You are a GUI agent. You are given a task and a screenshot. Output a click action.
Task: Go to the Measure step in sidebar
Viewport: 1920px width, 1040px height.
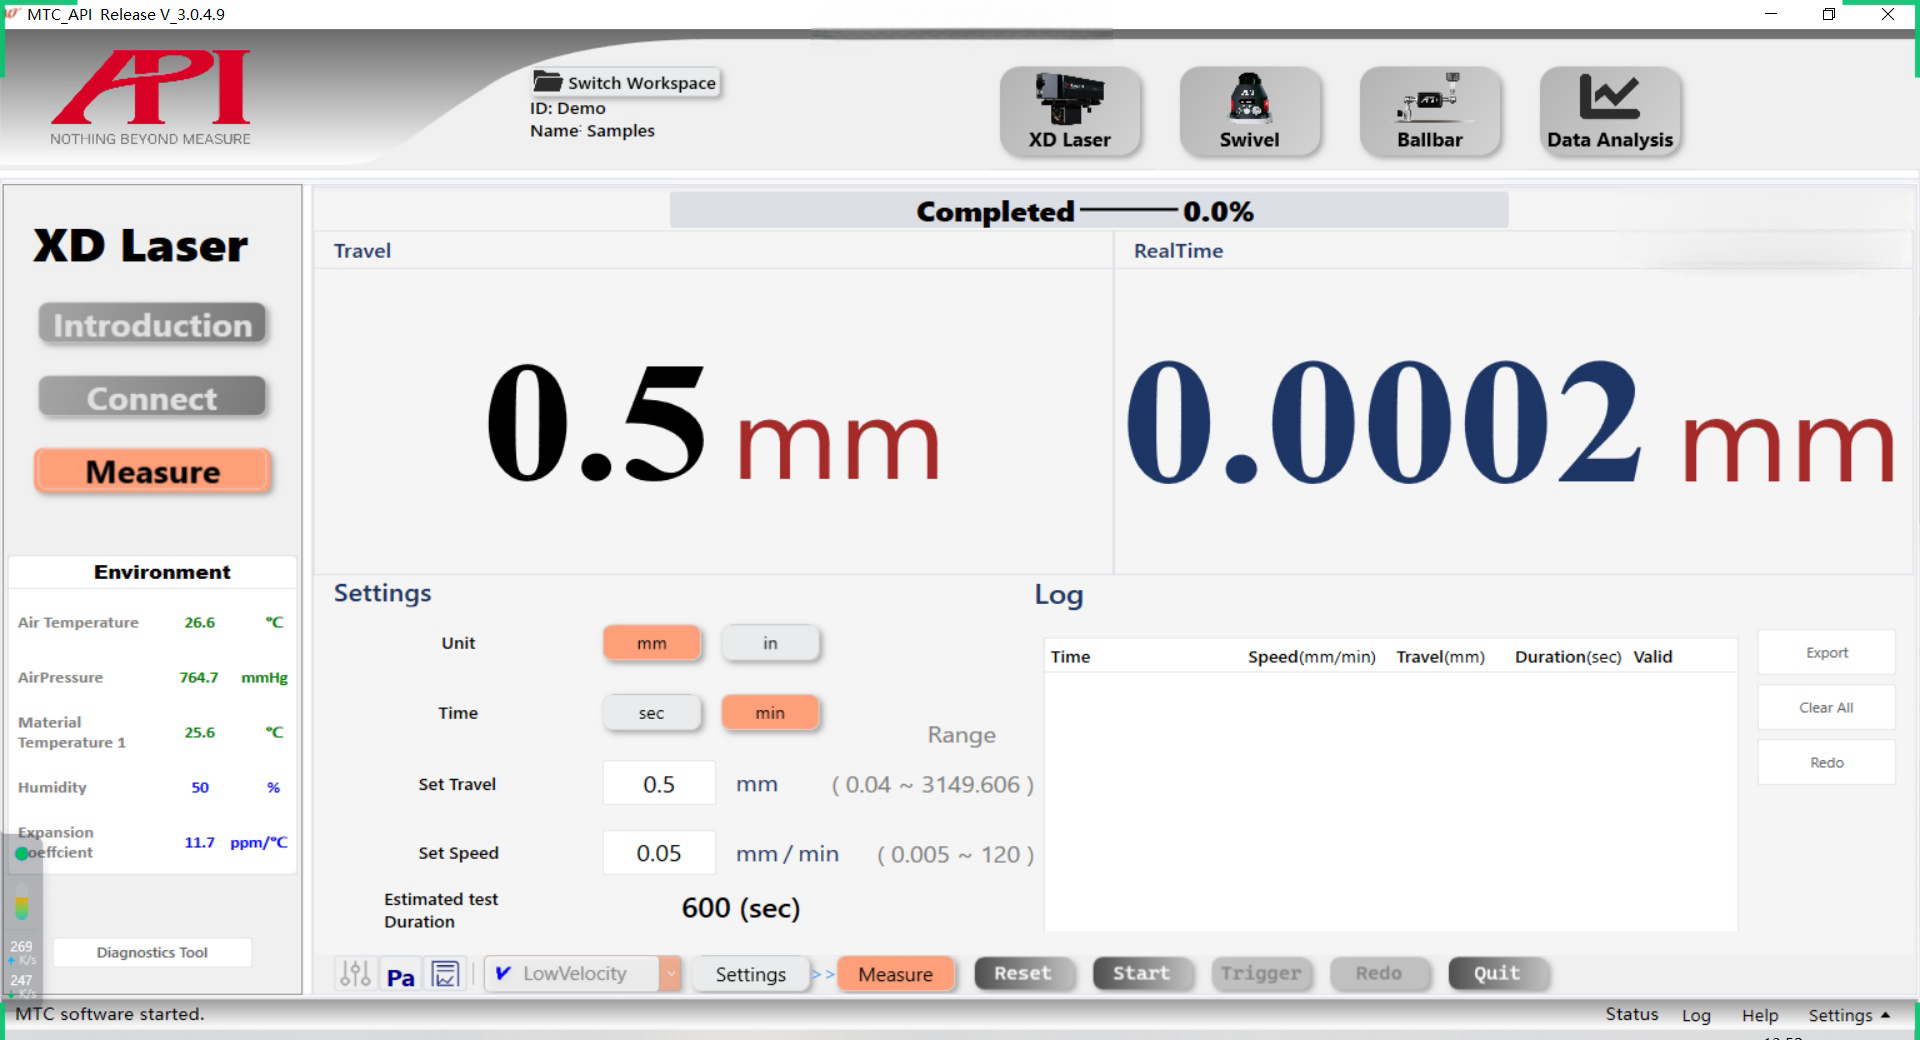pyautogui.click(x=152, y=471)
